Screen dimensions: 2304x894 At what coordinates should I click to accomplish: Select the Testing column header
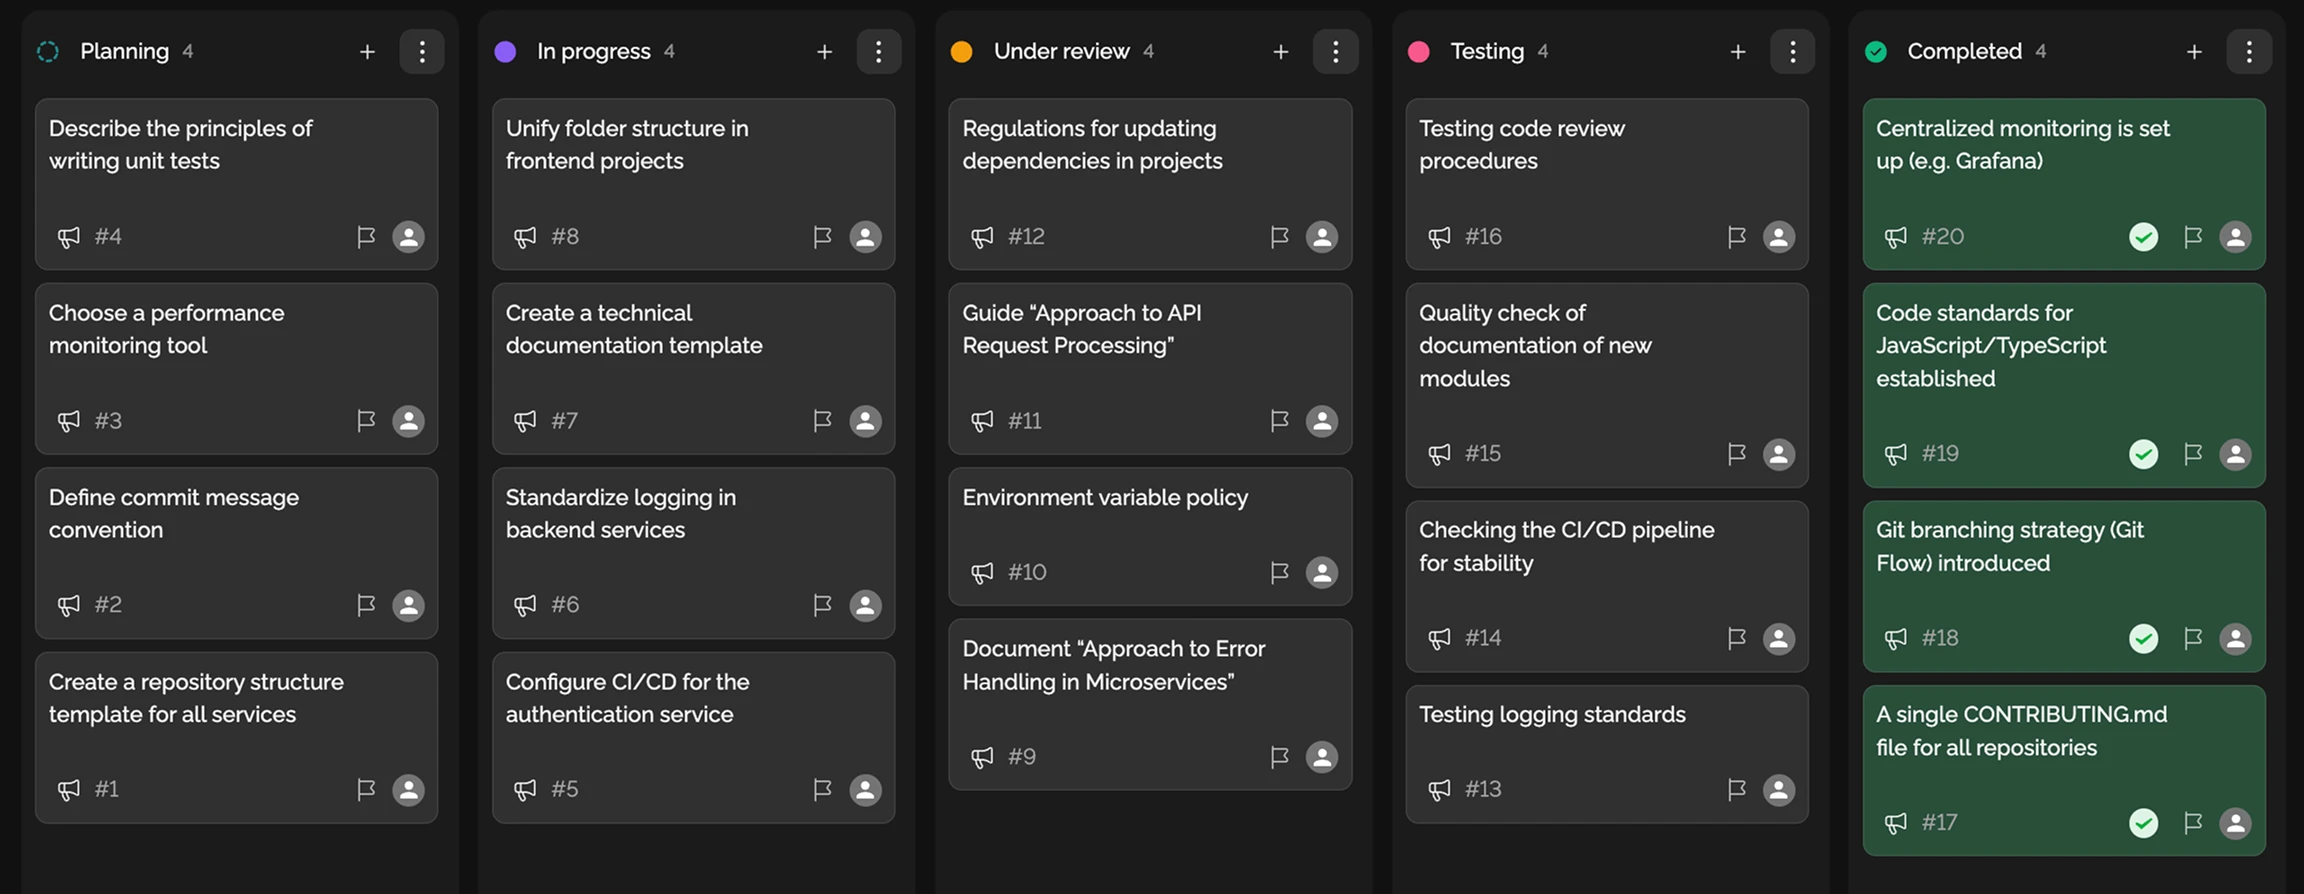[x=1486, y=52]
